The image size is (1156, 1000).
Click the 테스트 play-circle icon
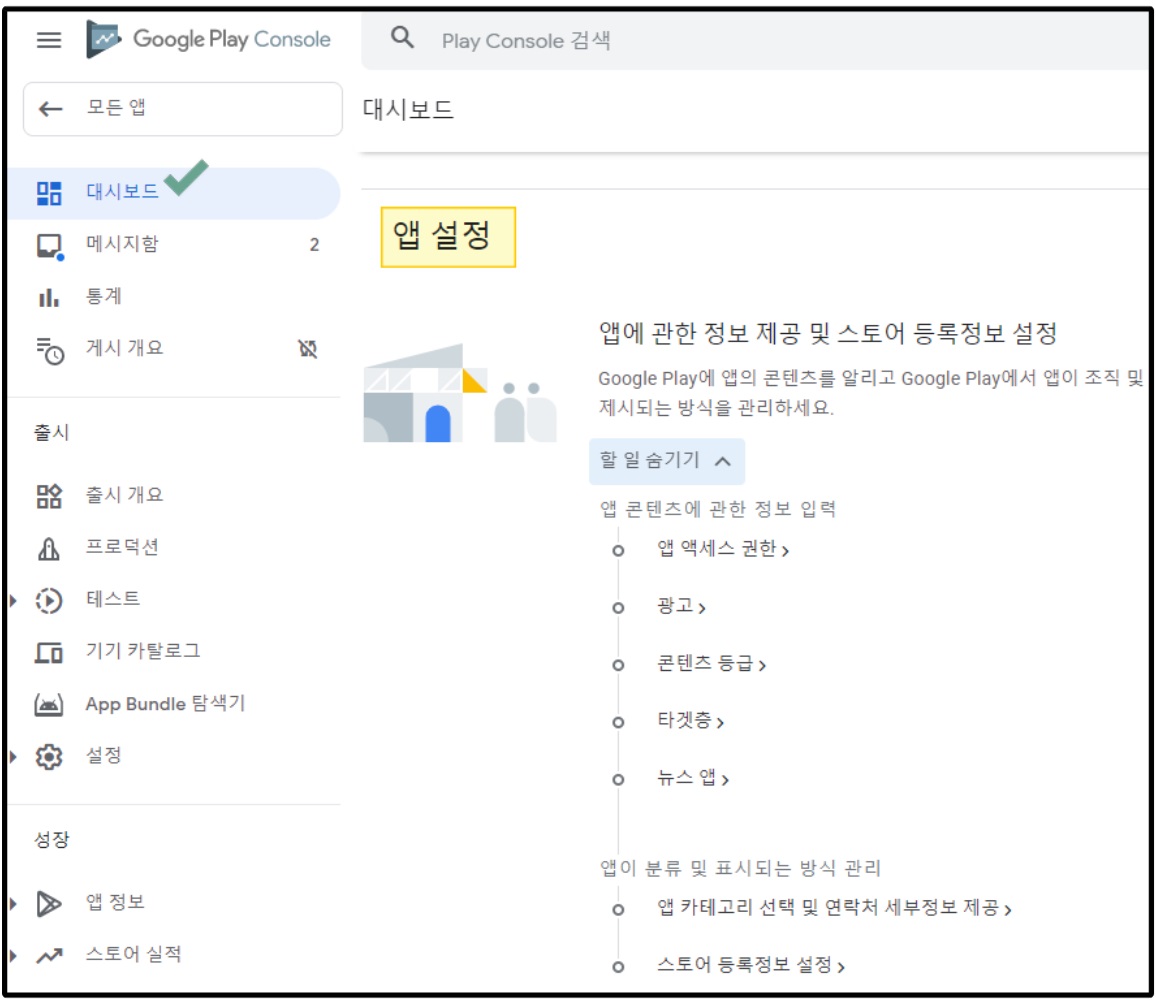point(49,601)
